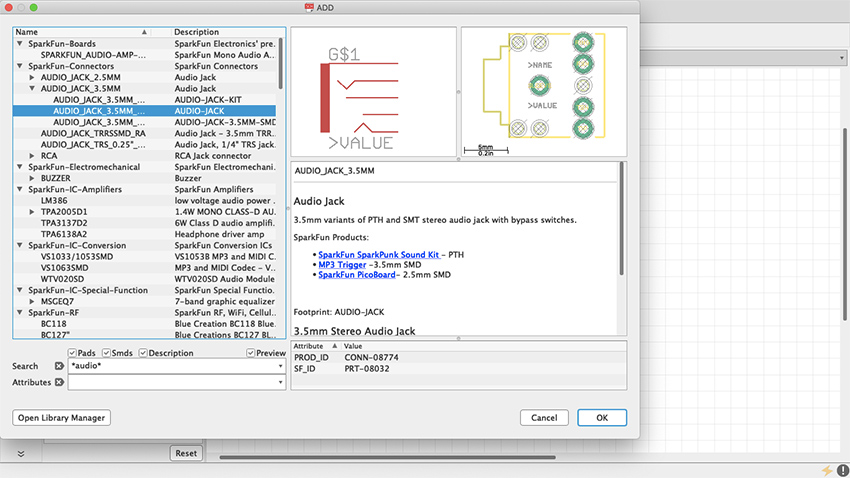Screen dimensions: 850x478
Task: Select the LM386 device row
Action: (144, 201)
